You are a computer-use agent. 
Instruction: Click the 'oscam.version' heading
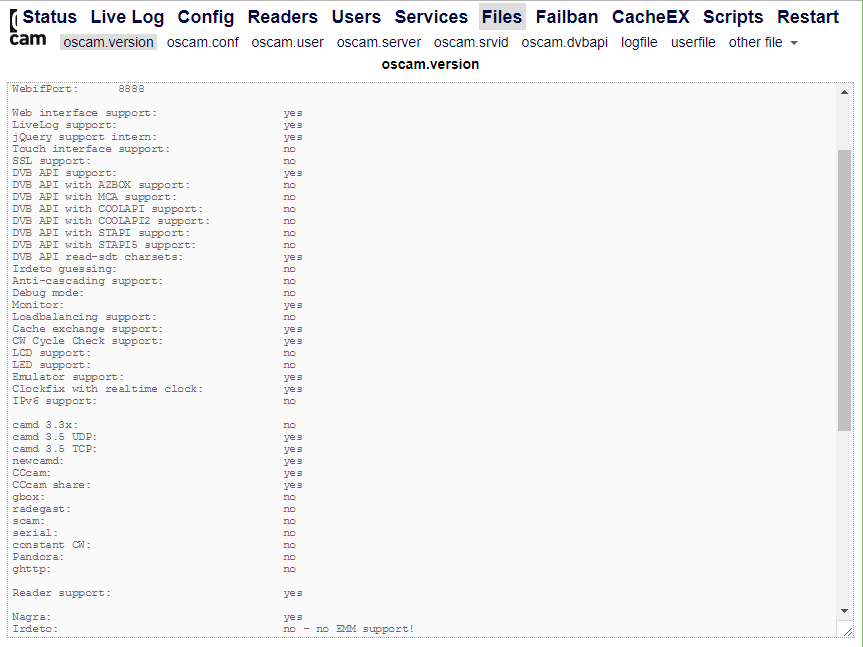pos(430,64)
